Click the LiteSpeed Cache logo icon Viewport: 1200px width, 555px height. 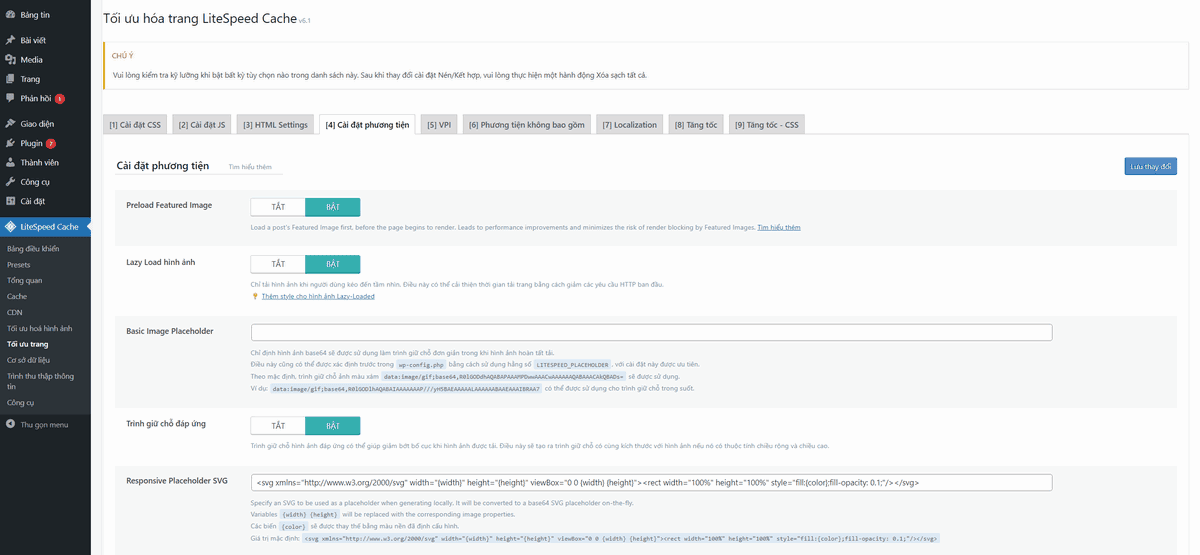[x=10, y=227]
